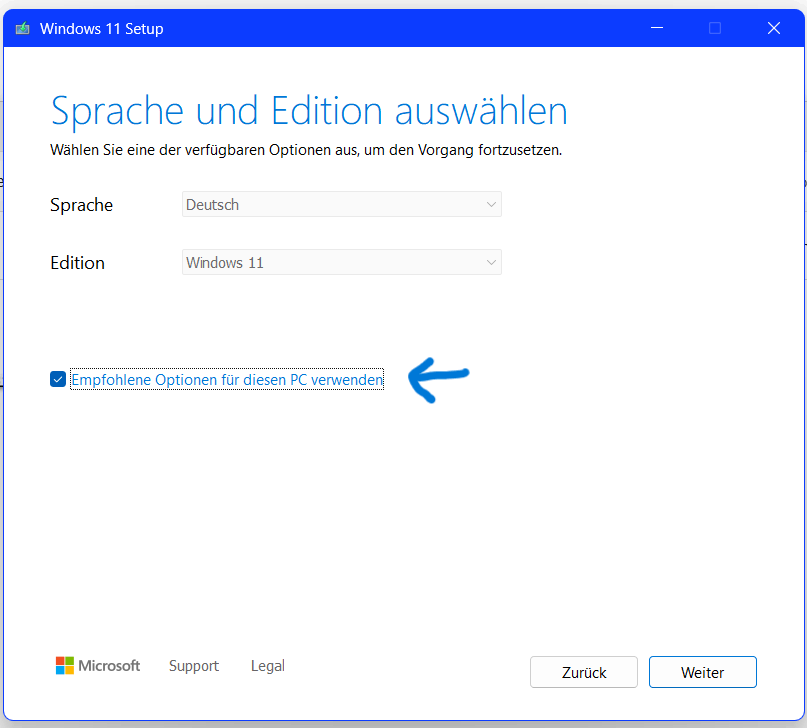Minimize the Windows 11 Setup window
This screenshot has height=728, width=807.
[x=657, y=28]
